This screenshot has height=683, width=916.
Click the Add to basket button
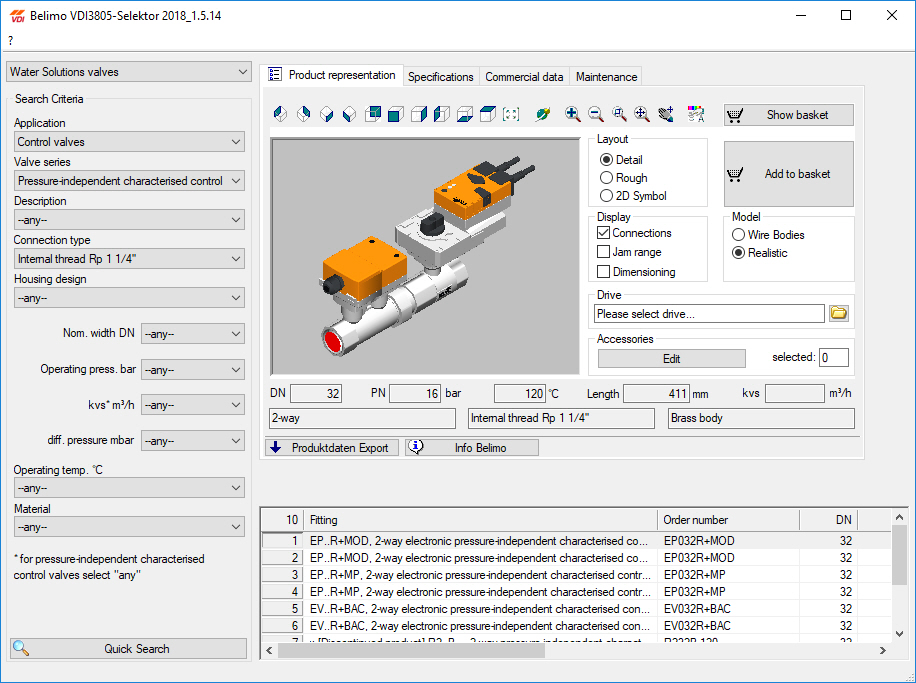click(x=789, y=174)
